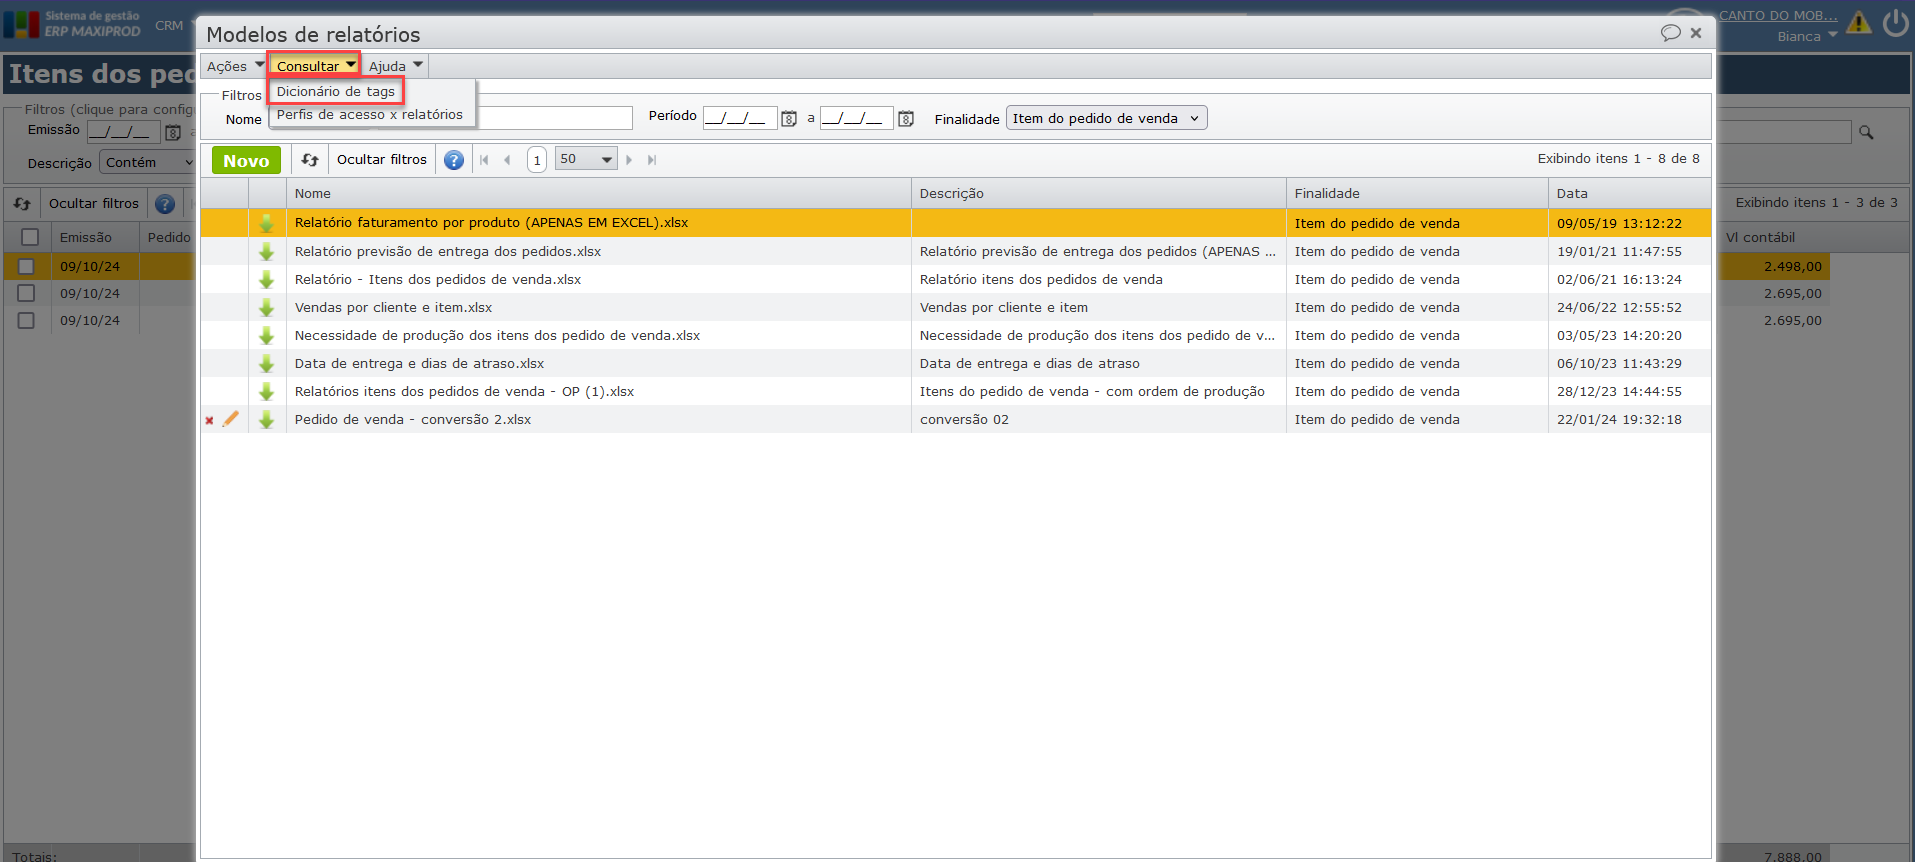Click Ocultar filtros in the background window

coord(94,204)
